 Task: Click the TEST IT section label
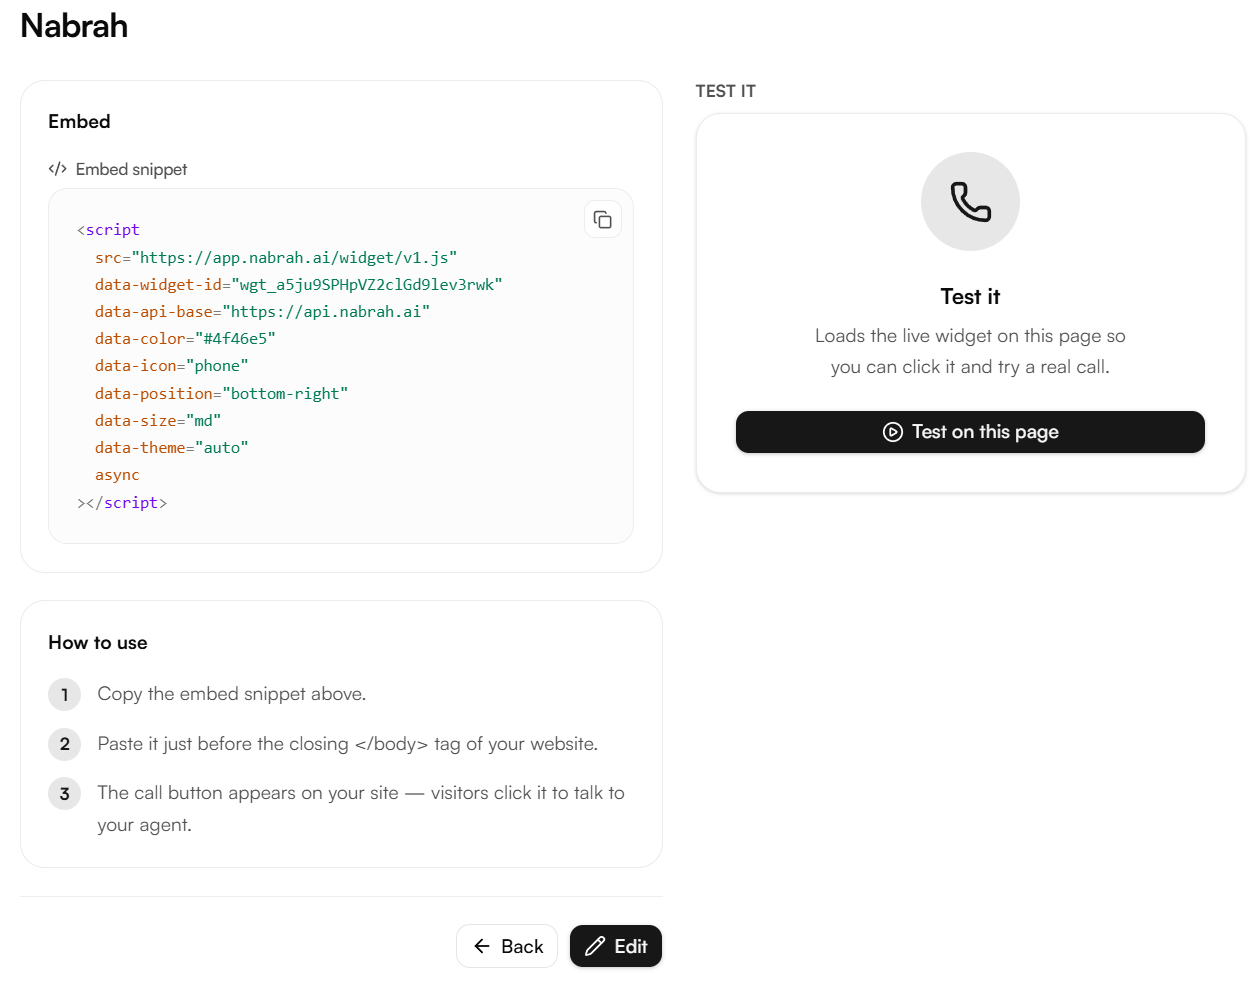[726, 91]
